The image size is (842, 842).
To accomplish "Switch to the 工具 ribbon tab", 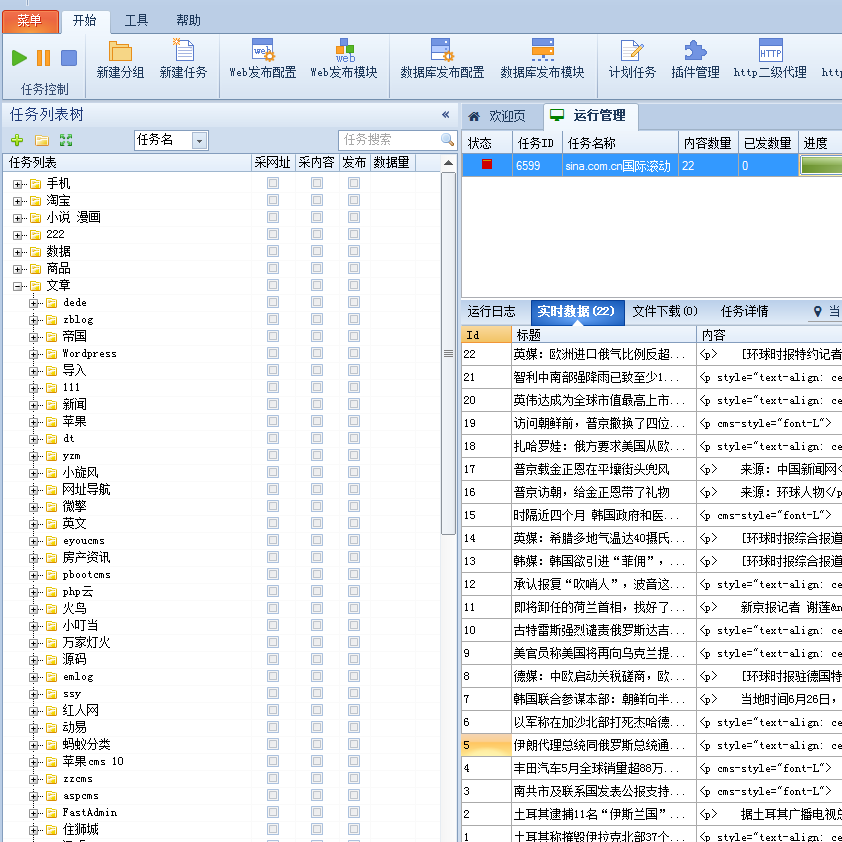I will (137, 20).
